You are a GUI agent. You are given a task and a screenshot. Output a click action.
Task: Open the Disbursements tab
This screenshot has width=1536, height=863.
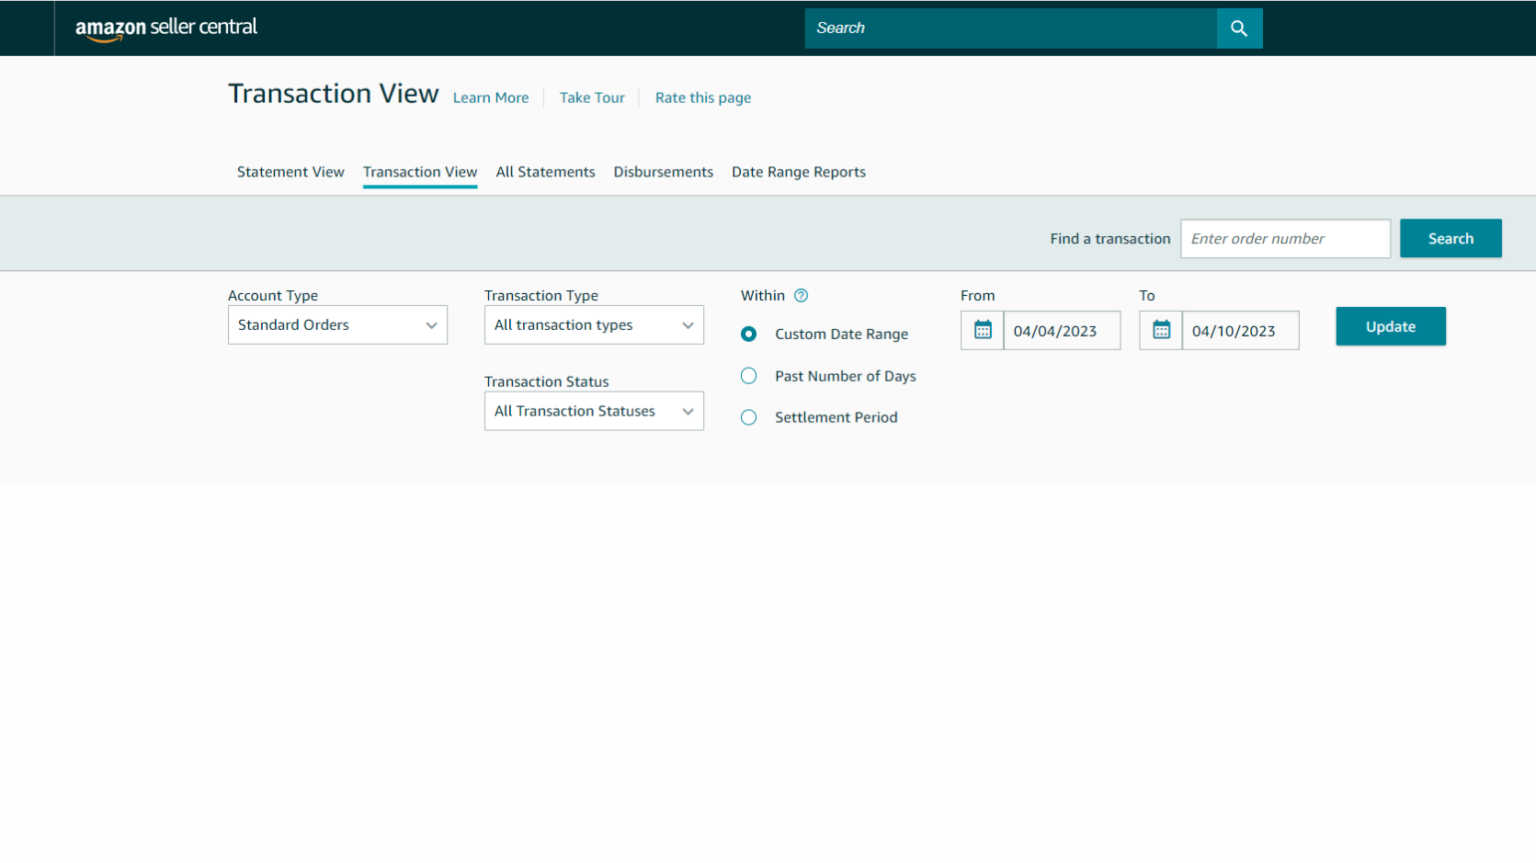click(x=663, y=172)
